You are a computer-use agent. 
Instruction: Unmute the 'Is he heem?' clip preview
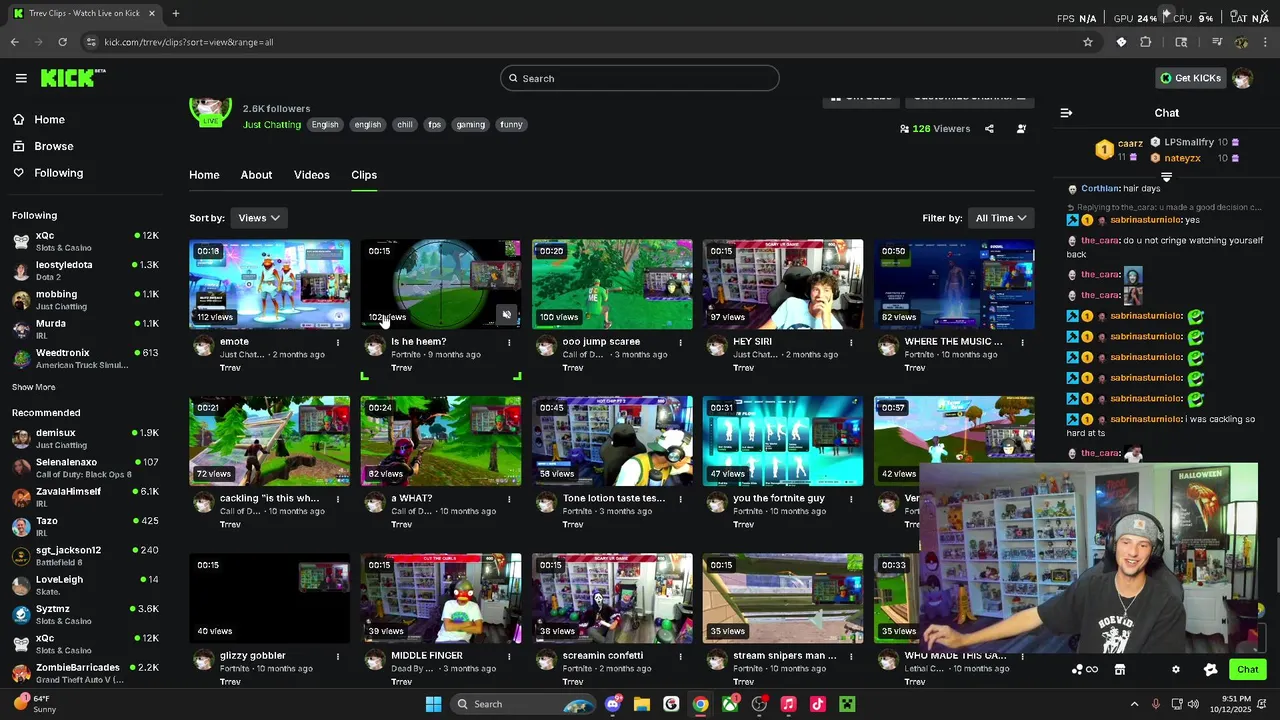(x=507, y=315)
